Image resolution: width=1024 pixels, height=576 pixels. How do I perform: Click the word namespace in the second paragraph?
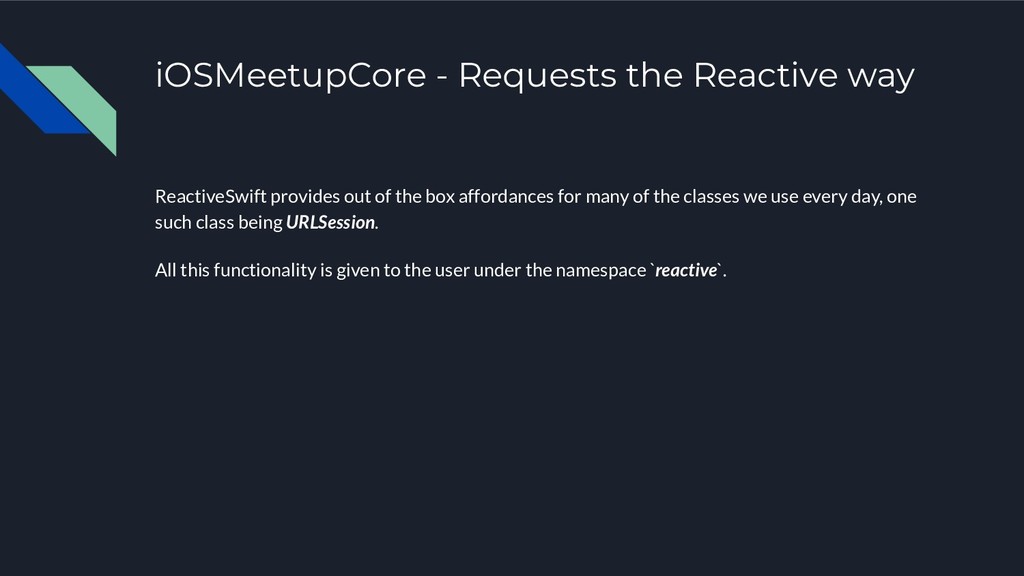click(601, 270)
